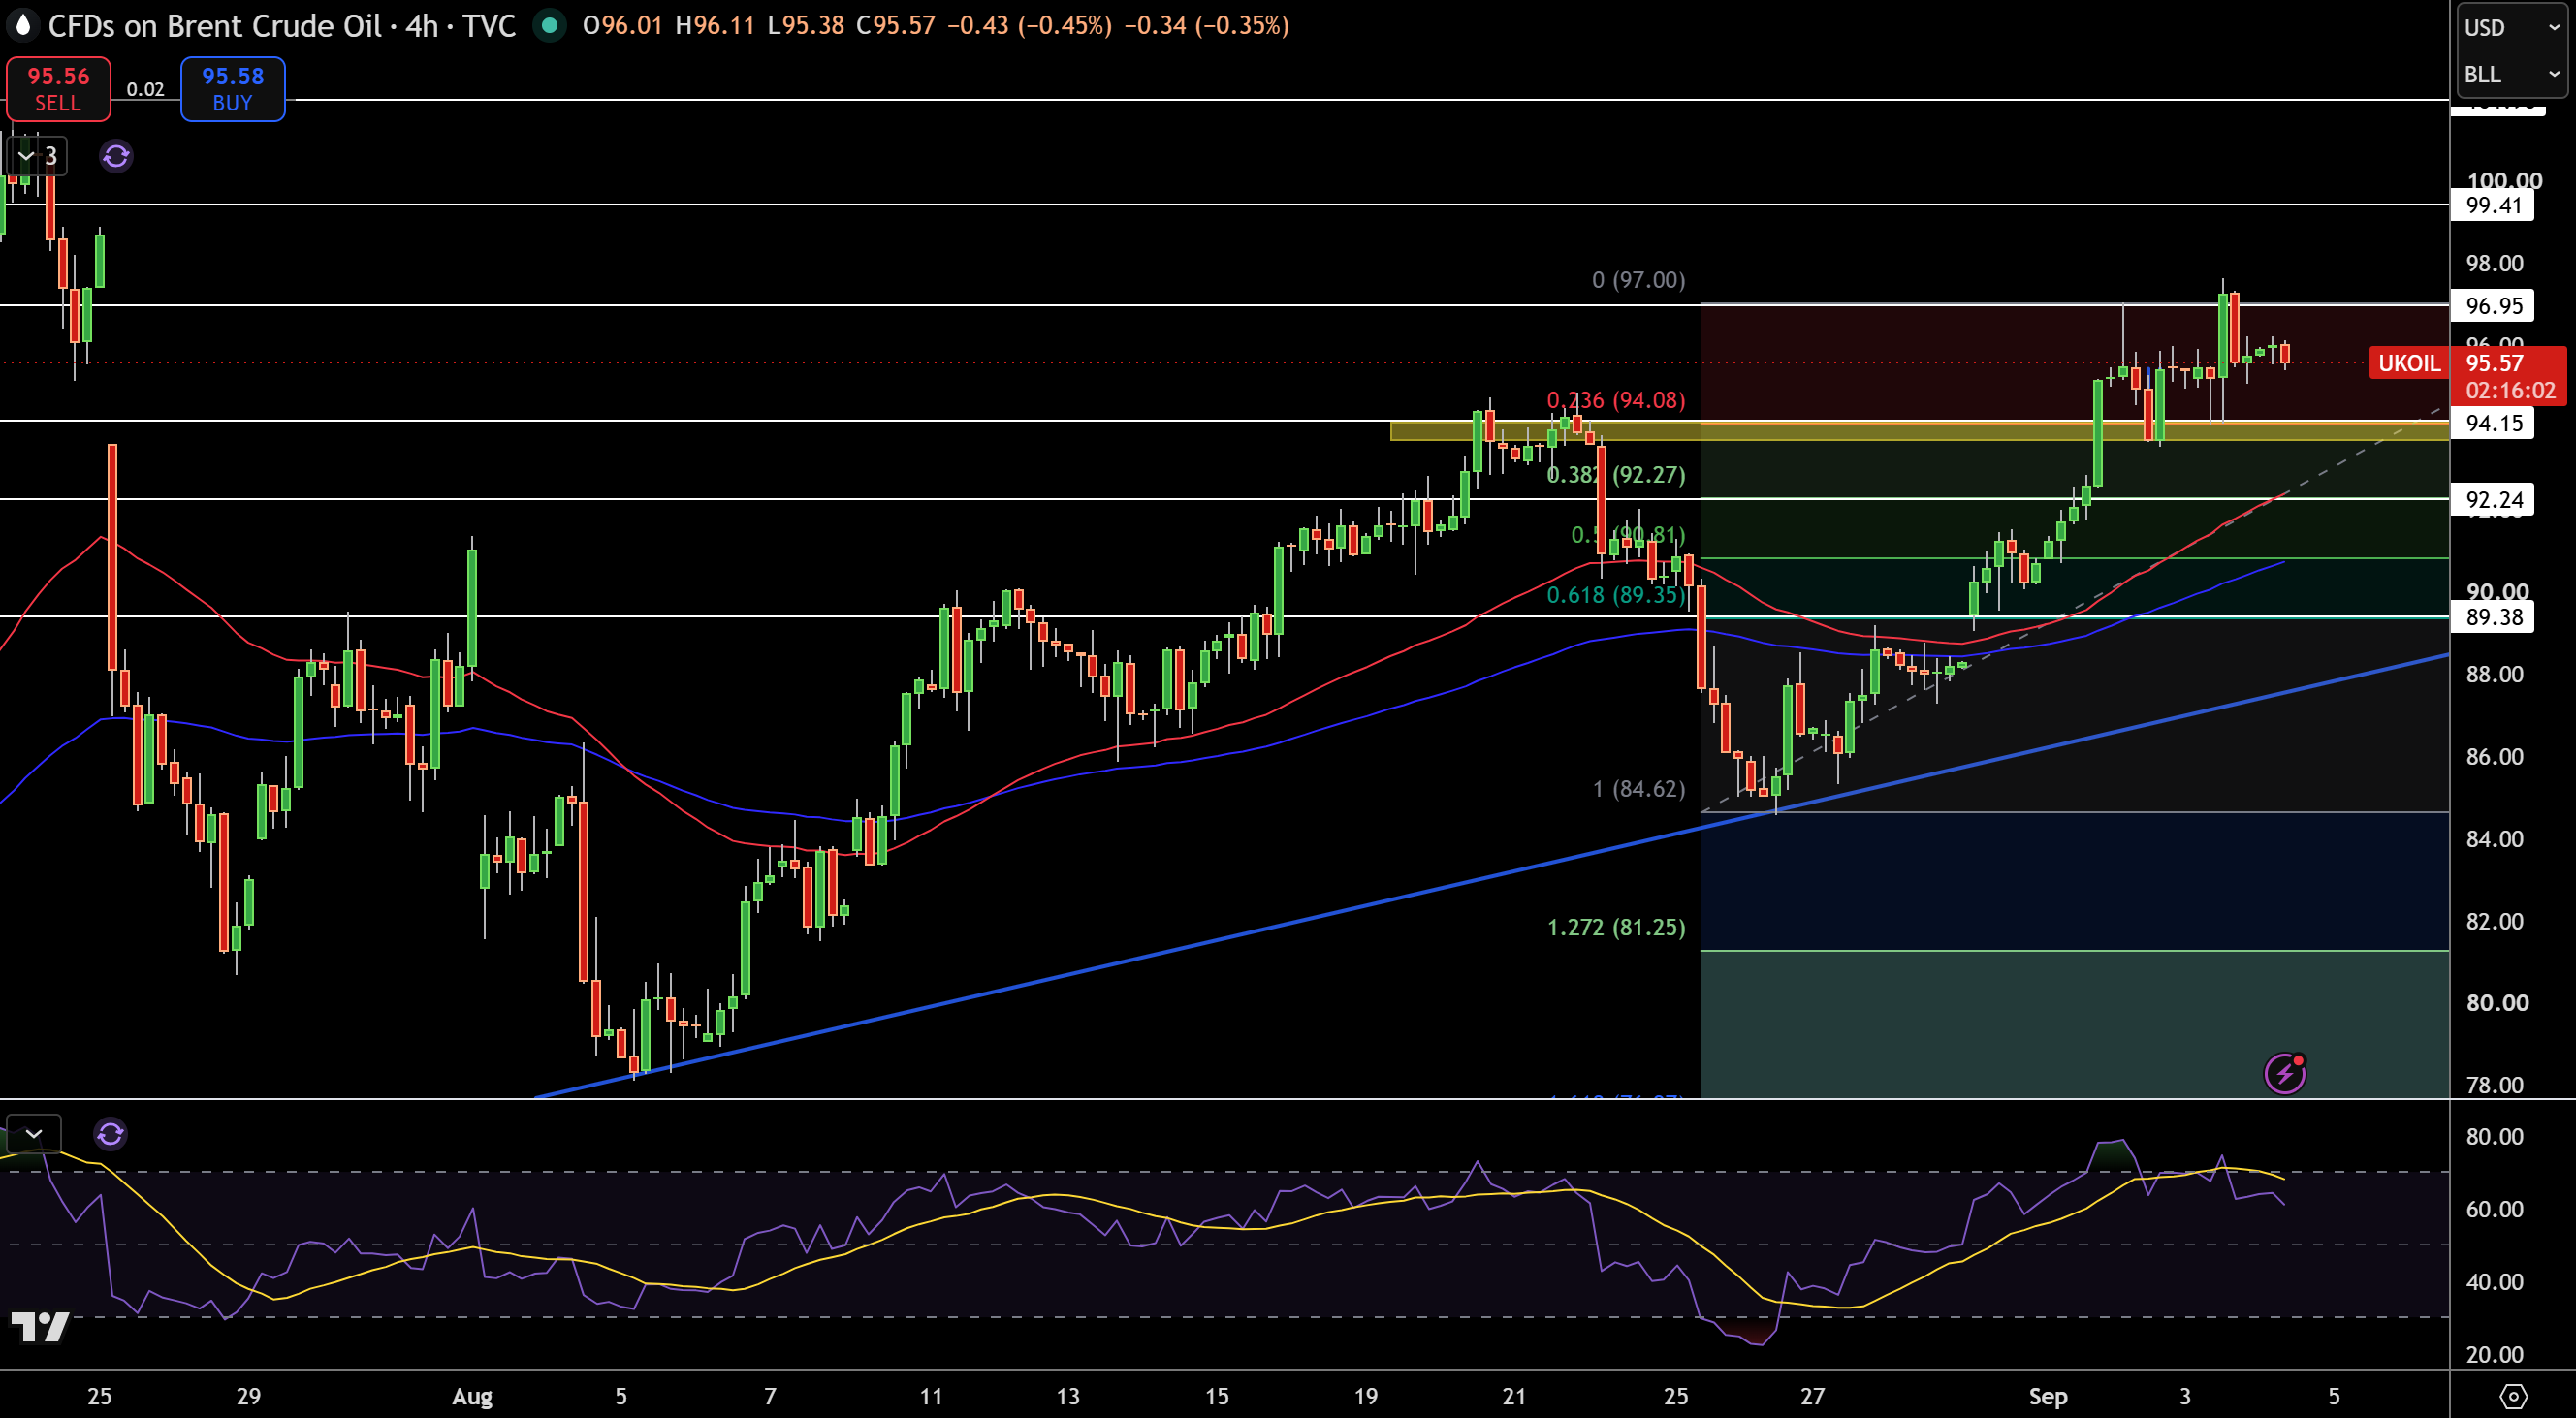Select the UKOIL price label
This screenshot has width=2576, height=1418.
(x=2409, y=363)
